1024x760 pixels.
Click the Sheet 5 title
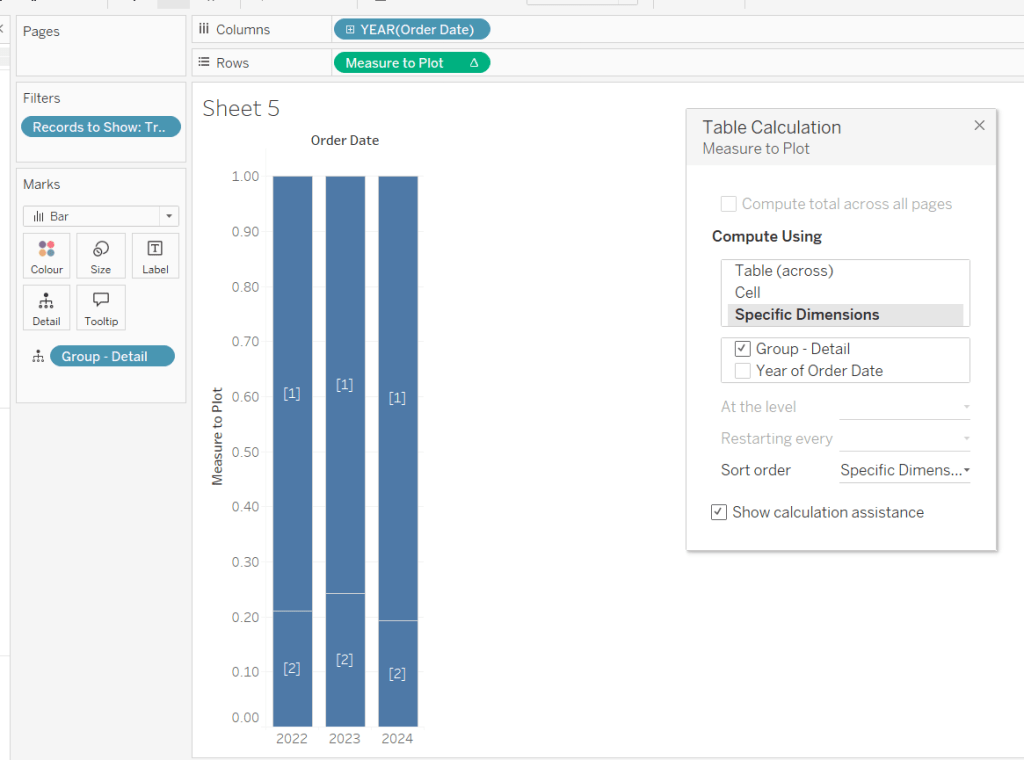click(240, 108)
